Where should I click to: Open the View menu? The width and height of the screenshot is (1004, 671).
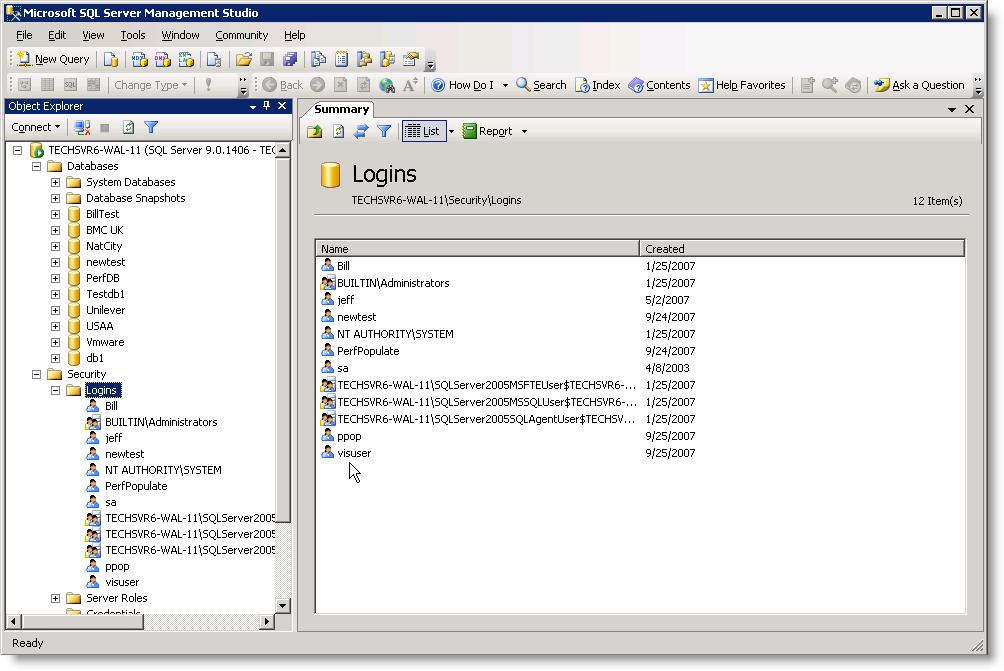[x=93, y=35]
